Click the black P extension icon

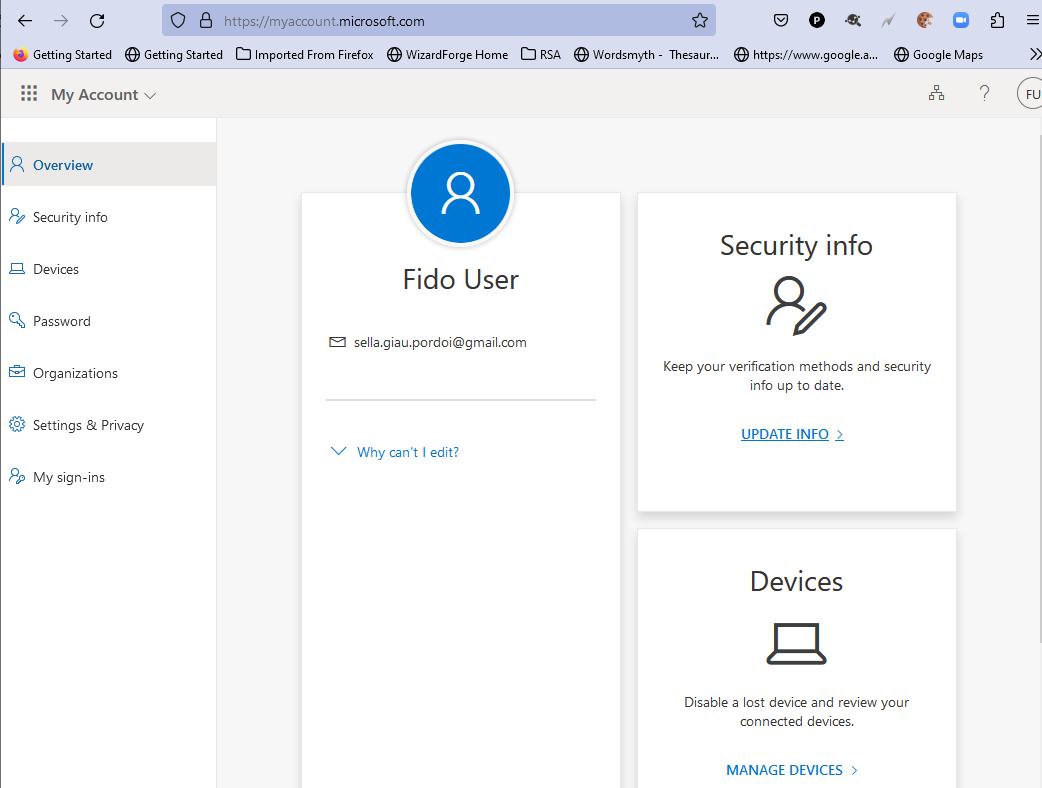(x=817, y=21)
